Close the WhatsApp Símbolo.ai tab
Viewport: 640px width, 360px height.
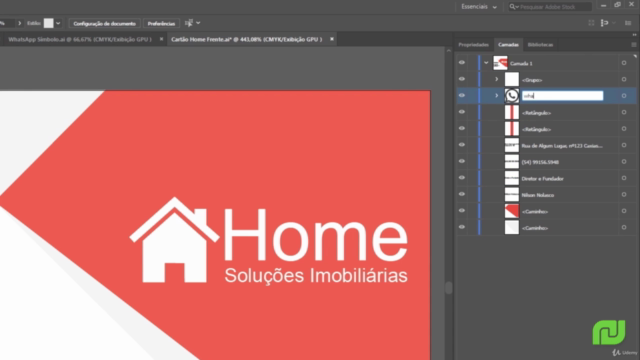point(162,39)
